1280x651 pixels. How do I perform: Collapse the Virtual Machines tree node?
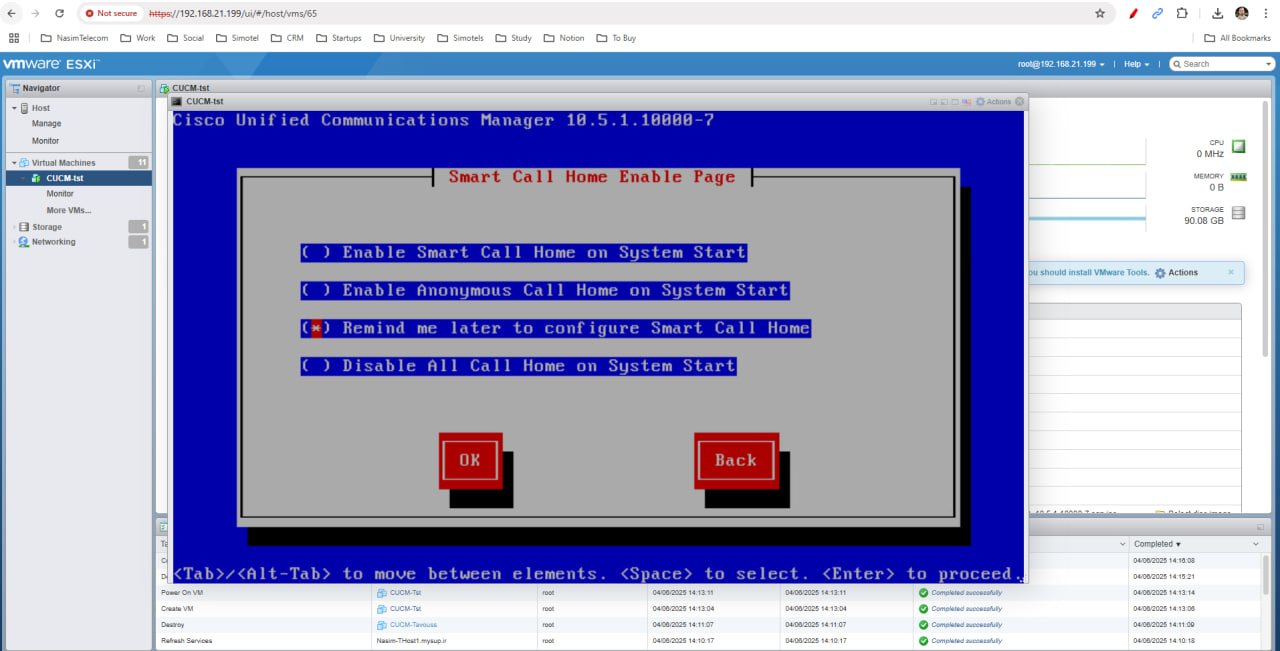coord(14,163)
